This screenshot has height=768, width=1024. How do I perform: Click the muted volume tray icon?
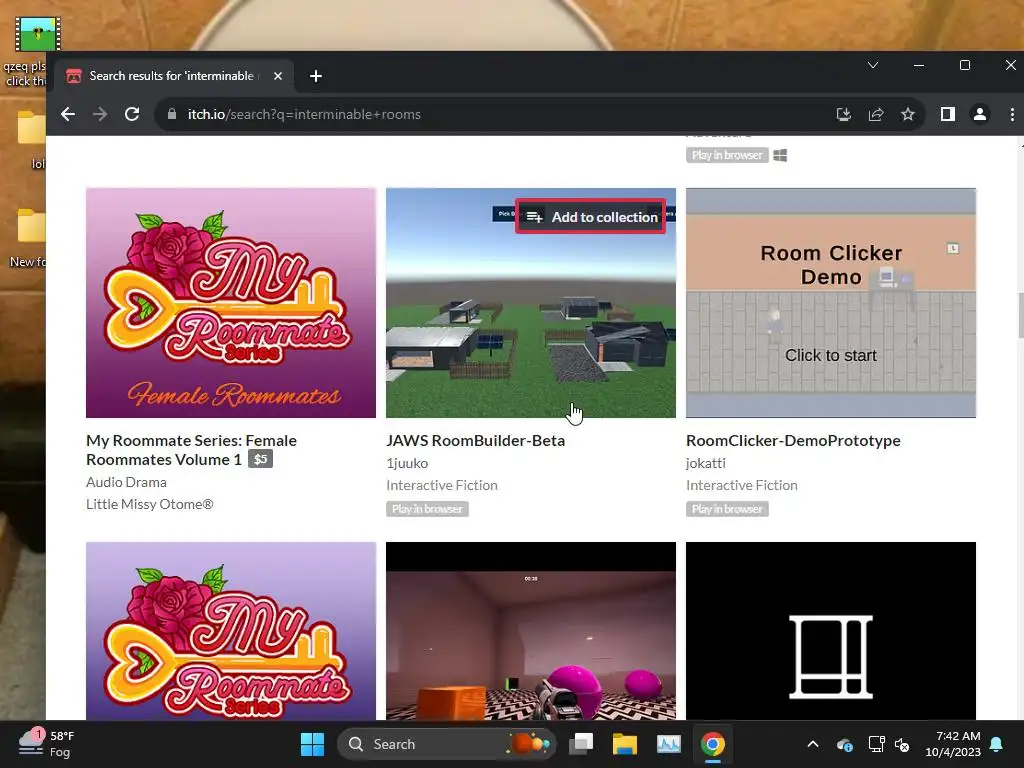point(902,744)
